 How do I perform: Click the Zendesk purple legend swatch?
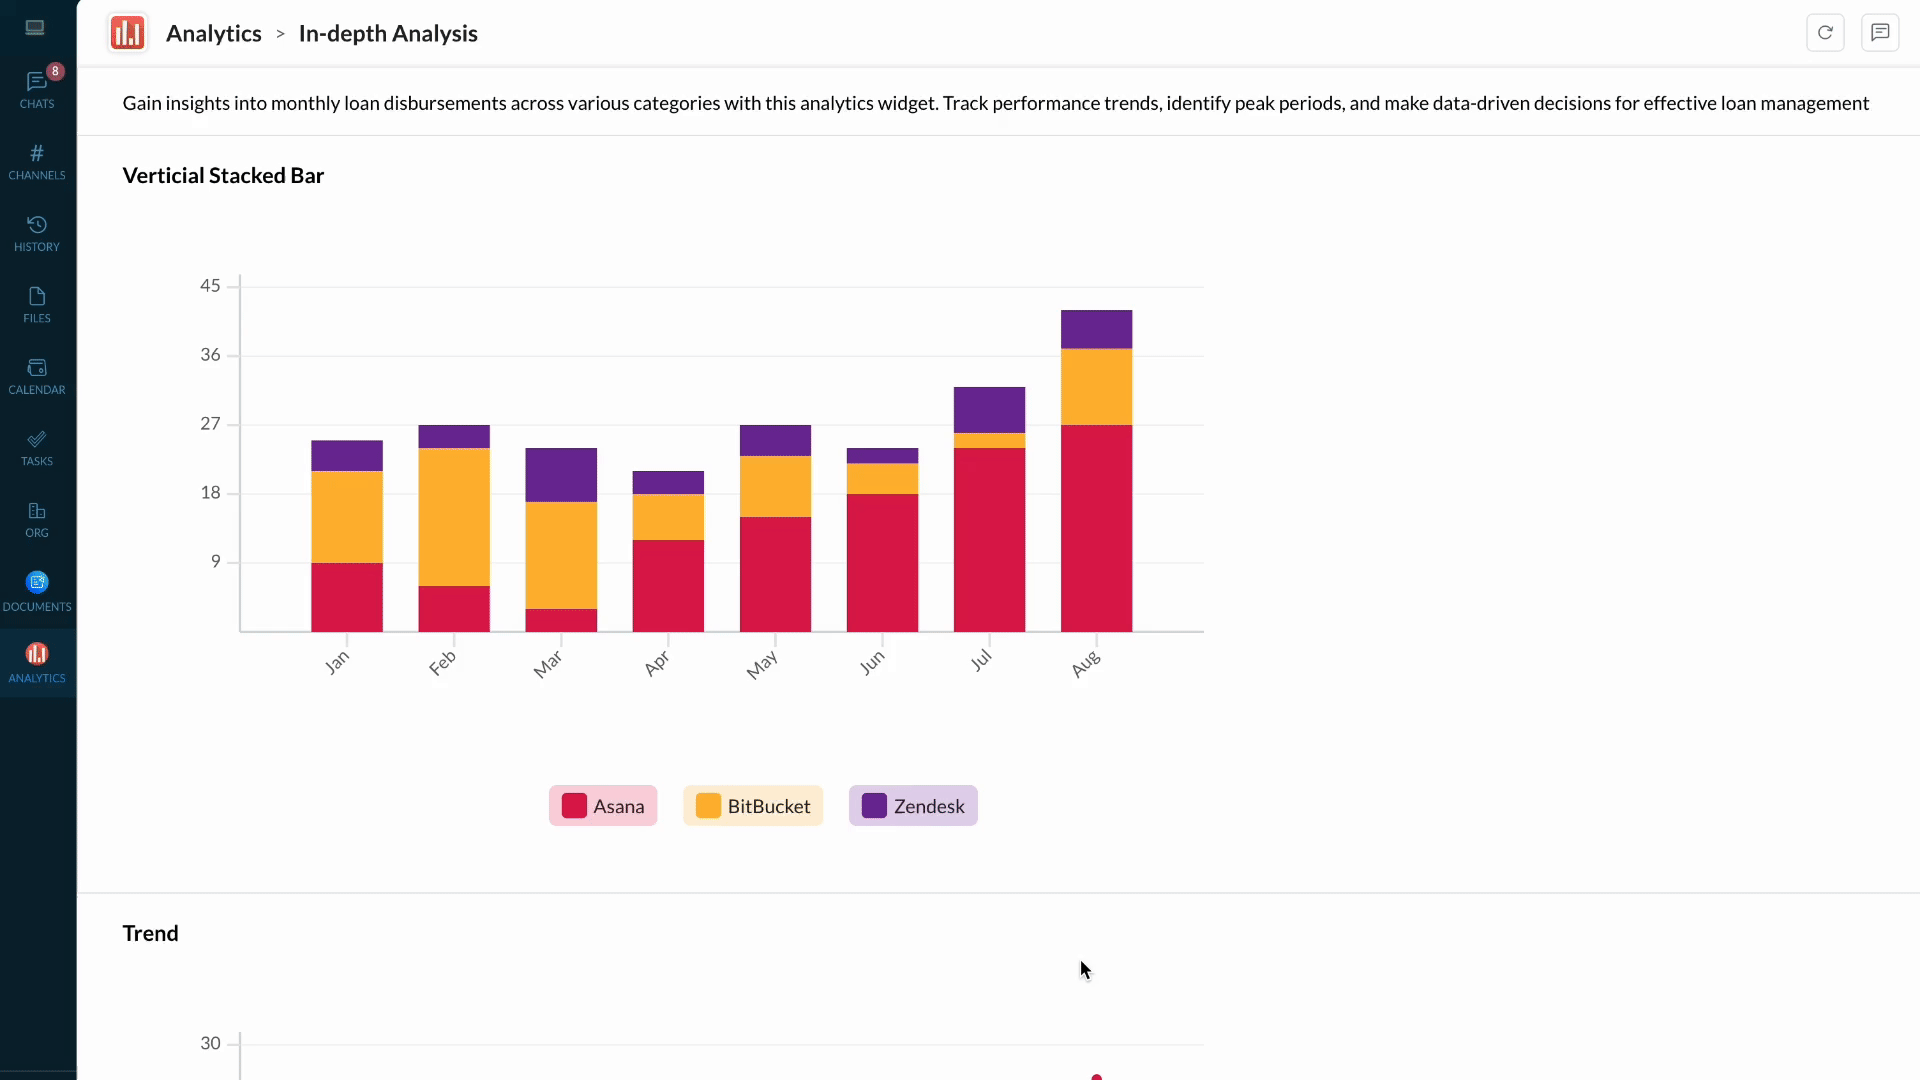coord(874,806)
